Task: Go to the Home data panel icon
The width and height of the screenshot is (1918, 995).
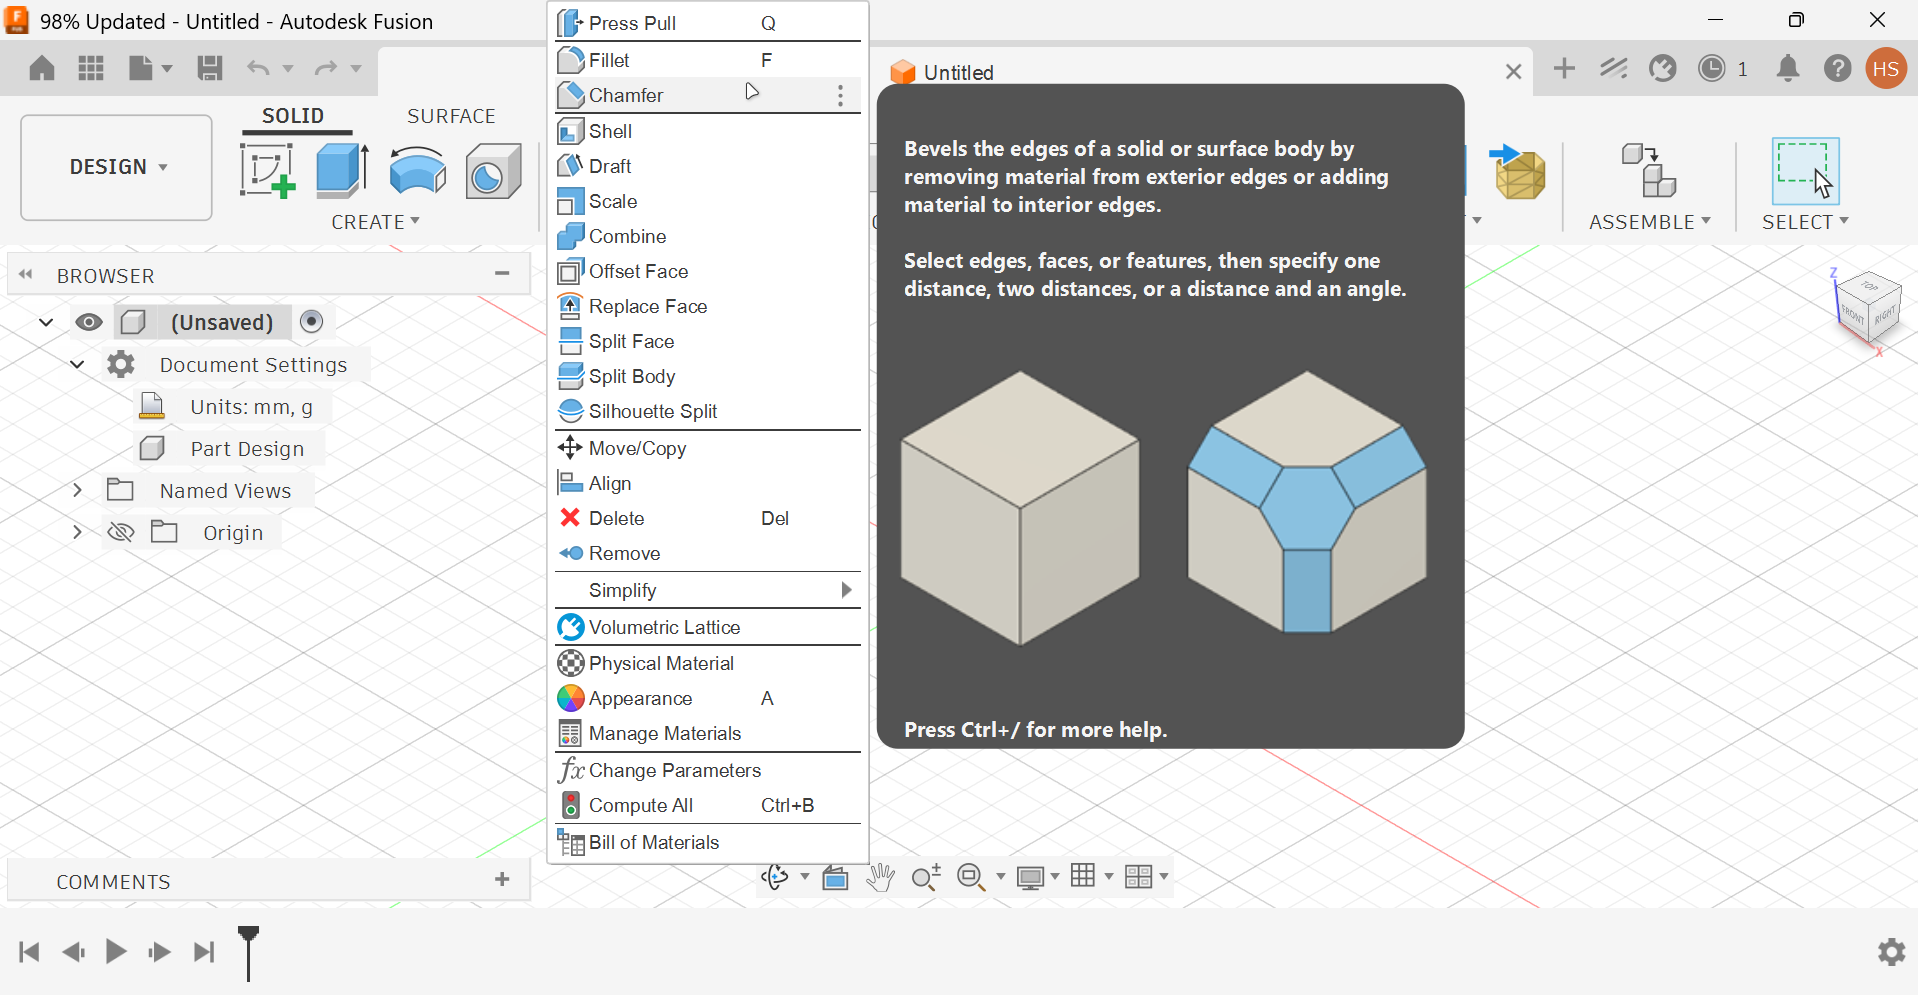Action: click(x=42, y=68)
